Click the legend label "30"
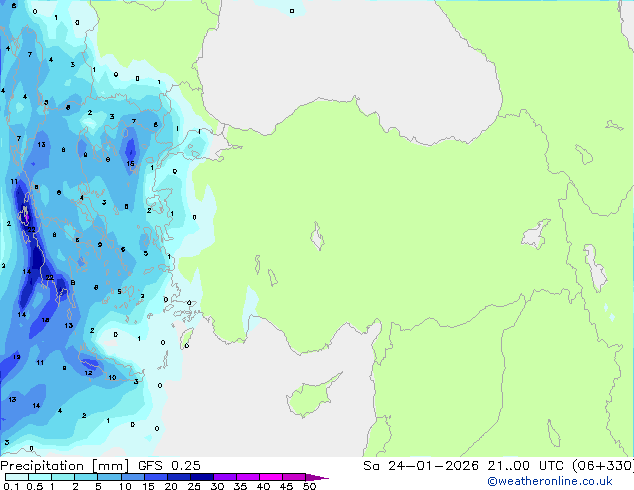The image size is (634, 490). (x=217, y=486)
